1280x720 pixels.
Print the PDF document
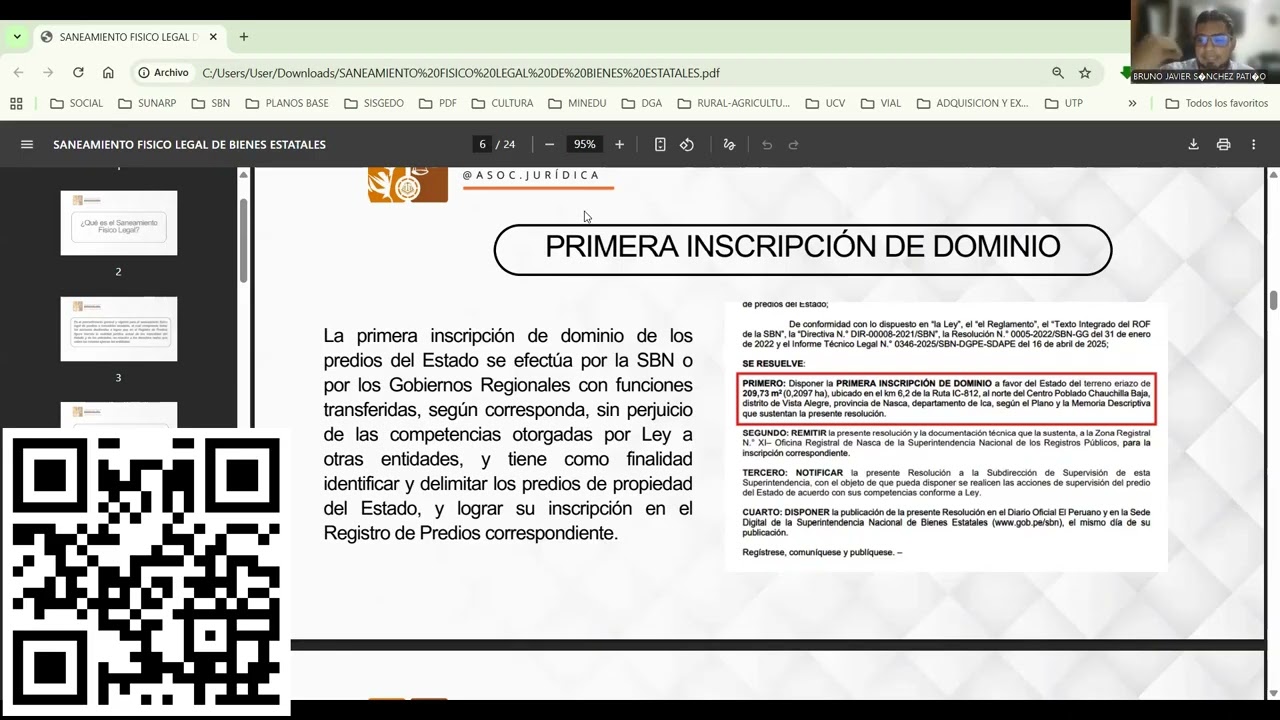click(x=1223, y=144)
